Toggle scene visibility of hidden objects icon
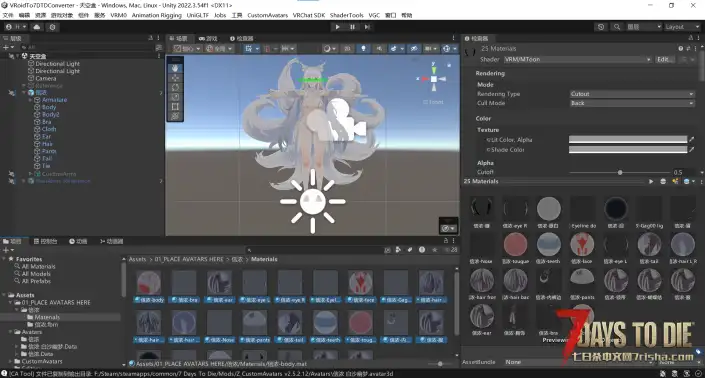 tap(414, 49)
